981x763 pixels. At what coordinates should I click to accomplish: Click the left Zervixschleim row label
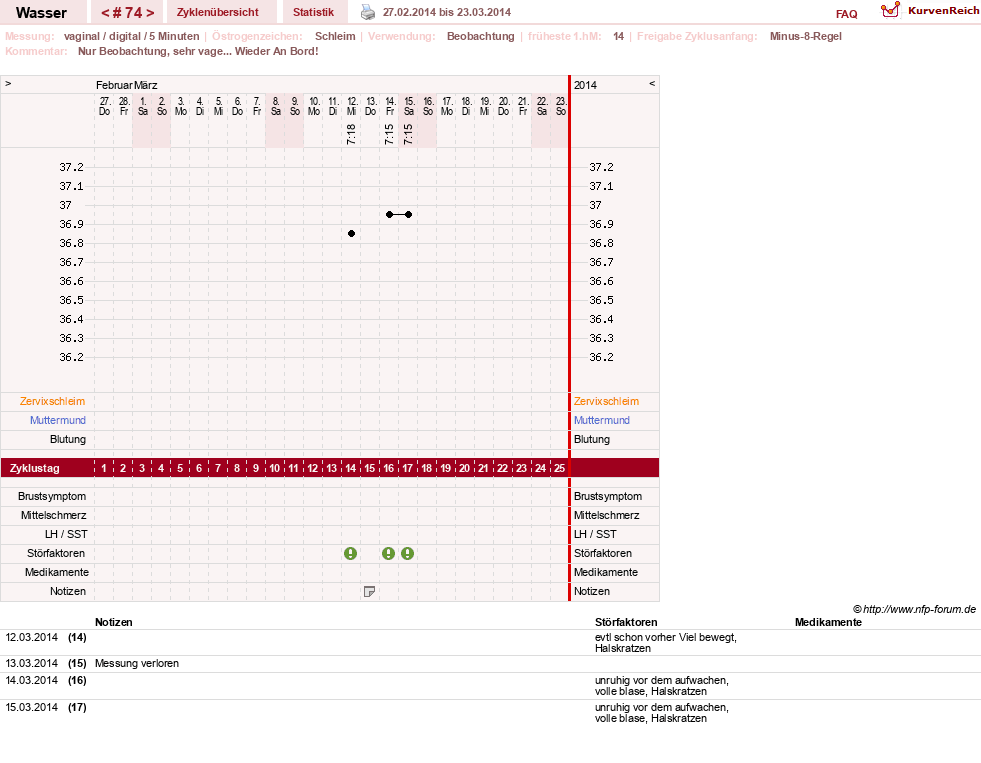pyautogui.click(x=53, y=402)
